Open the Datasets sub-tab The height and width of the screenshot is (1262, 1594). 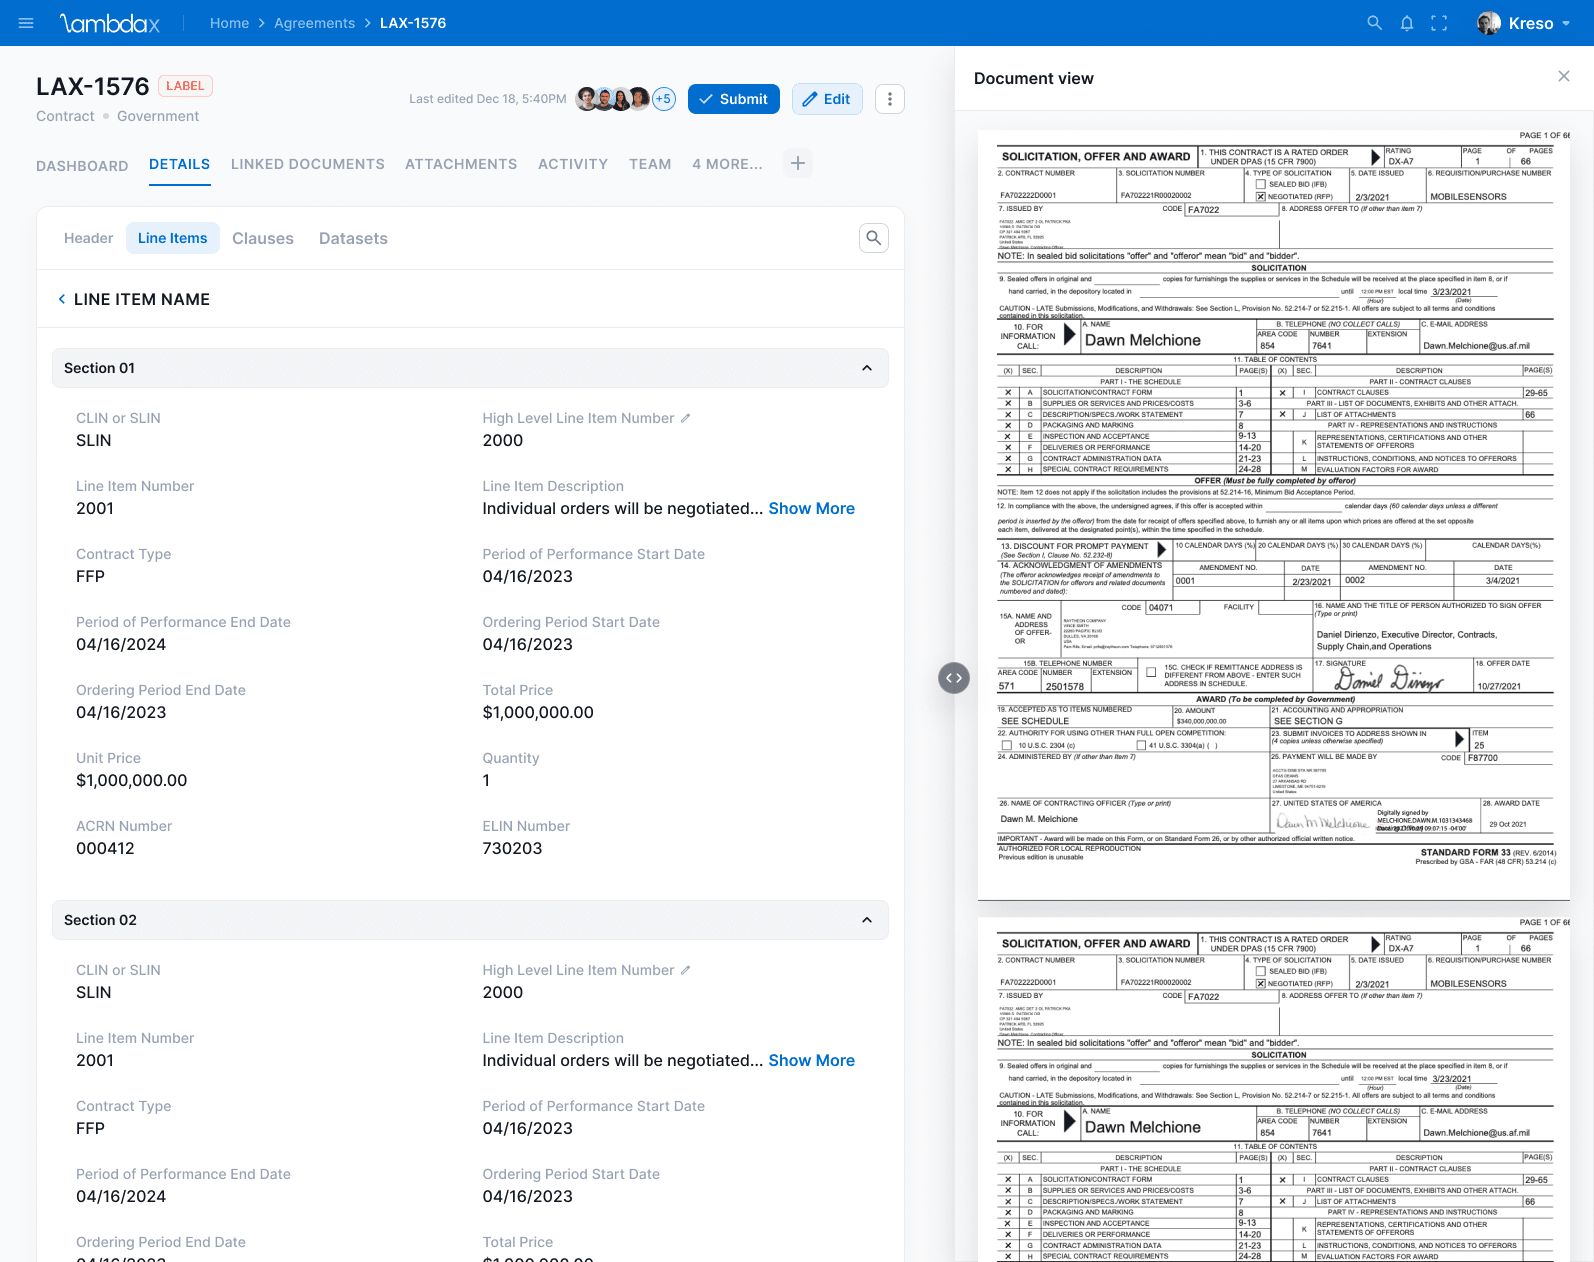click(x=353, y=238)
